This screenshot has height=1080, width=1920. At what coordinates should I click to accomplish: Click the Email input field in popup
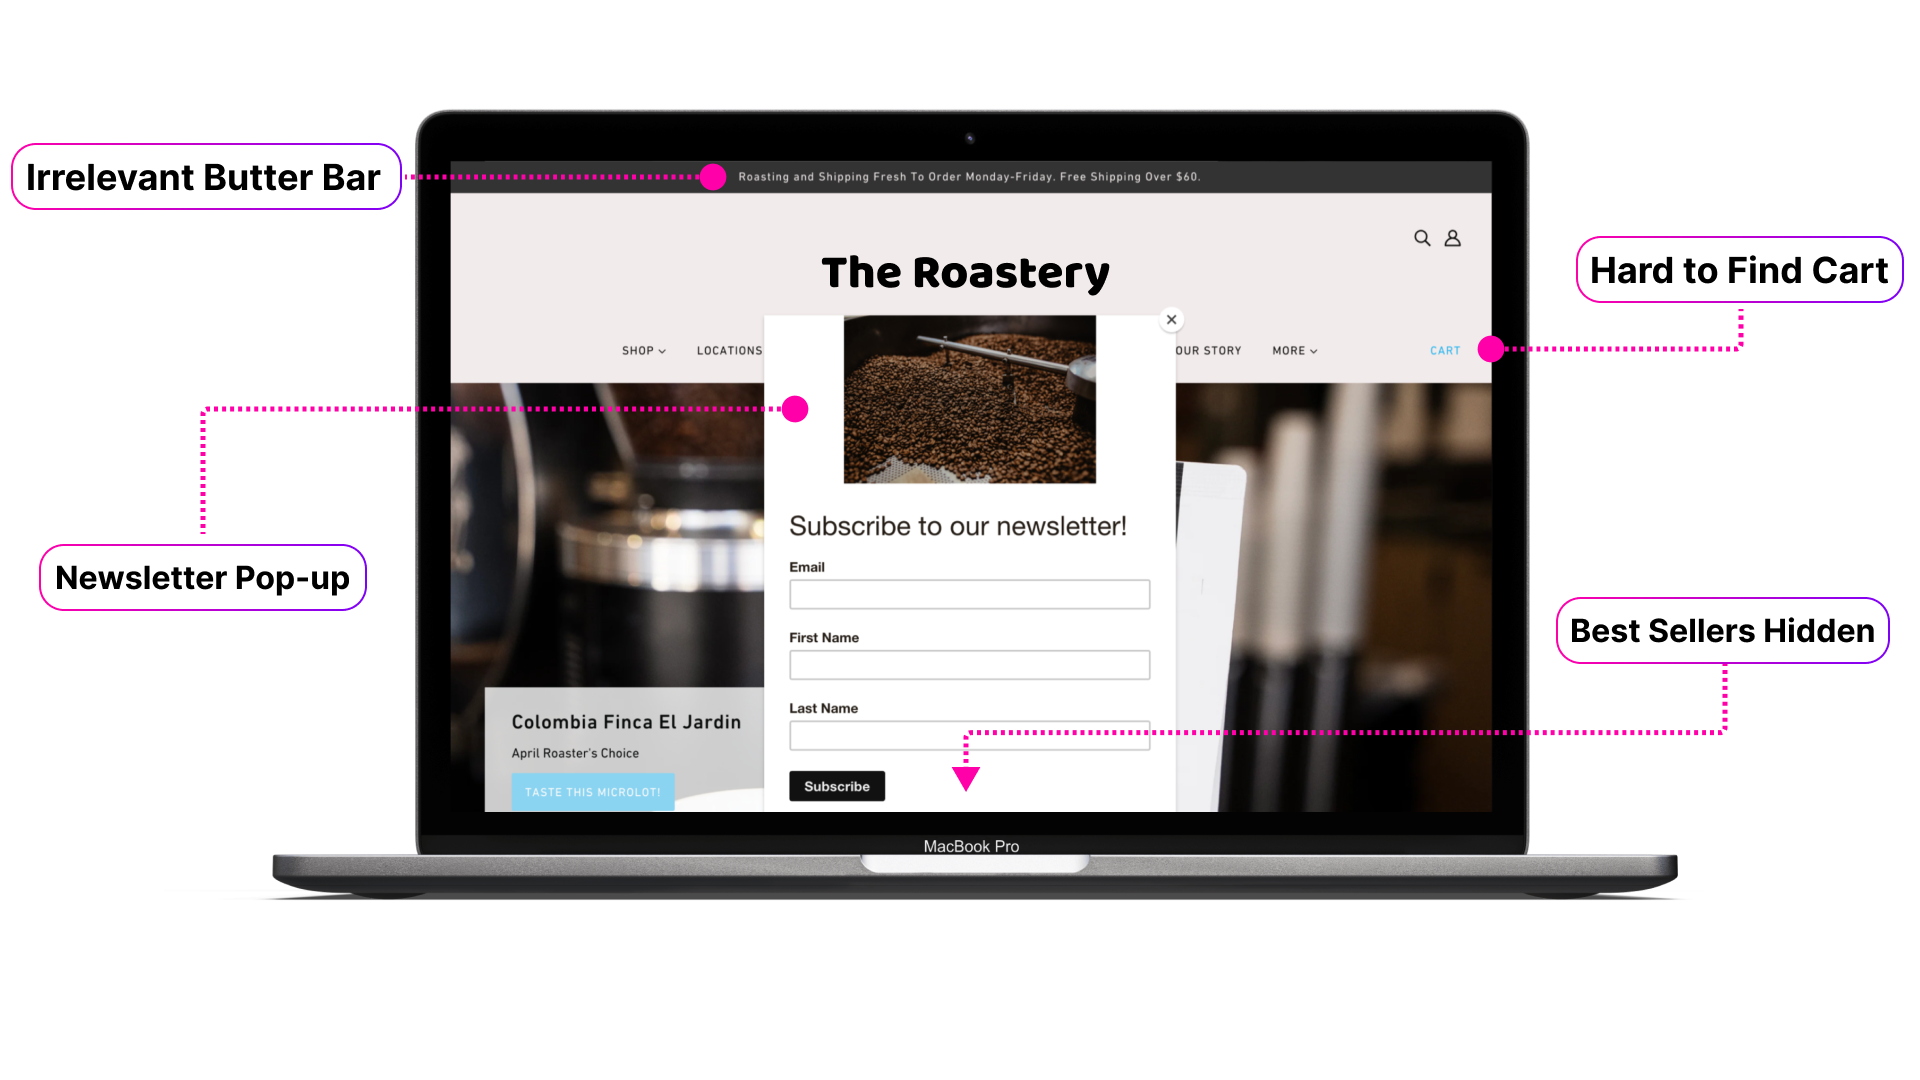point(969,593)
